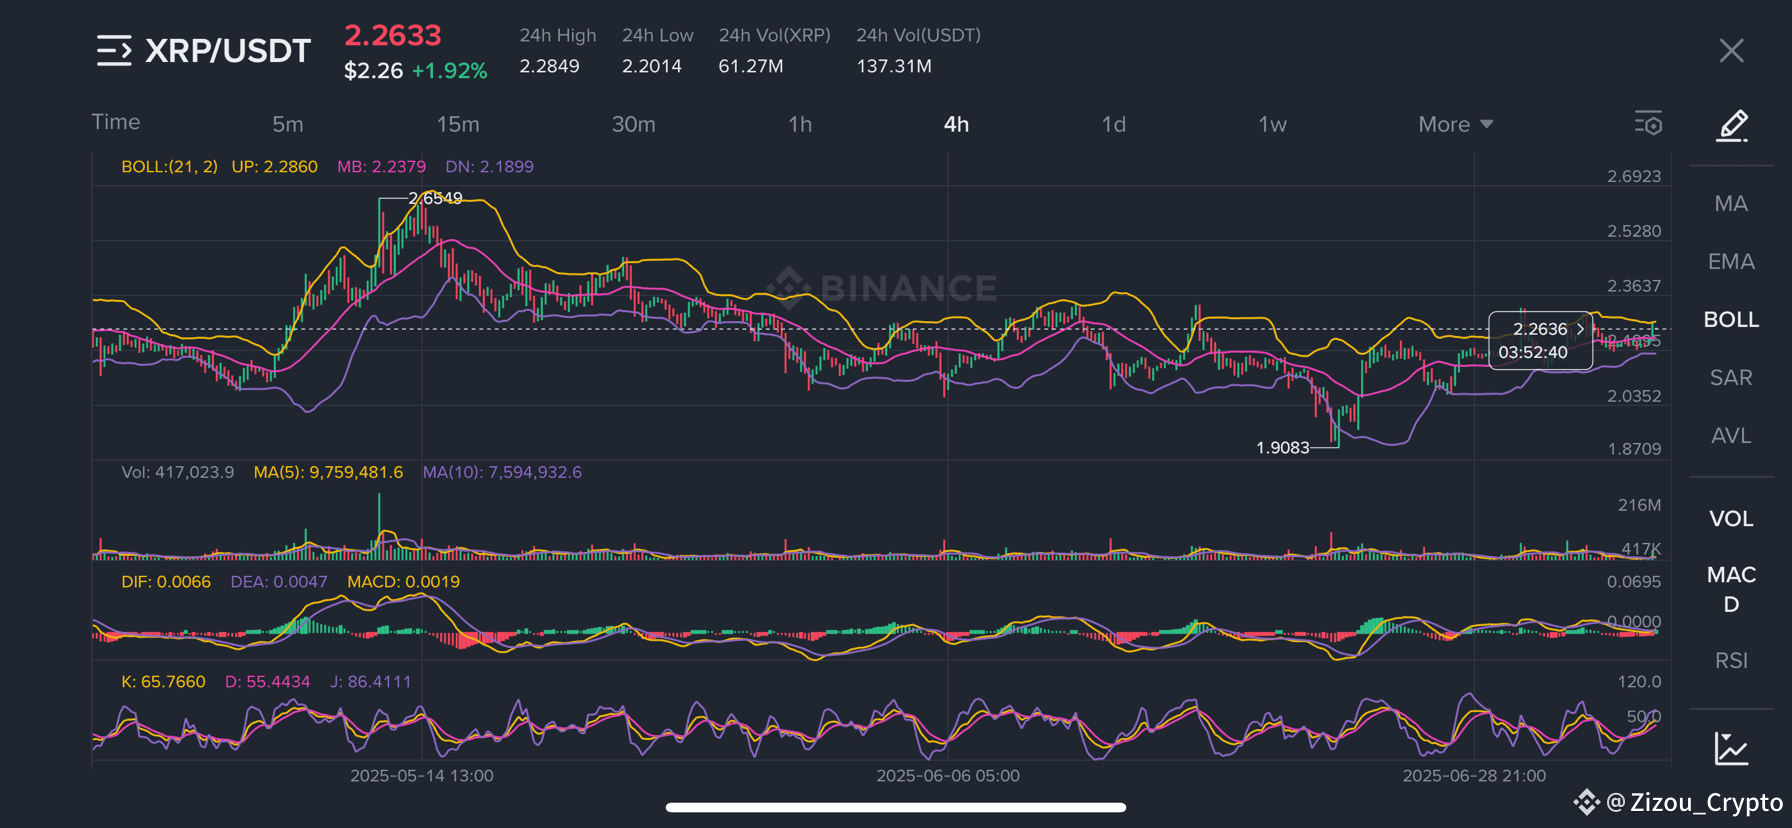Click the Vol: 417,023.9 label
Image resolution: width=1792 pixels, height=828 pixels.
[x=178, y=472]
